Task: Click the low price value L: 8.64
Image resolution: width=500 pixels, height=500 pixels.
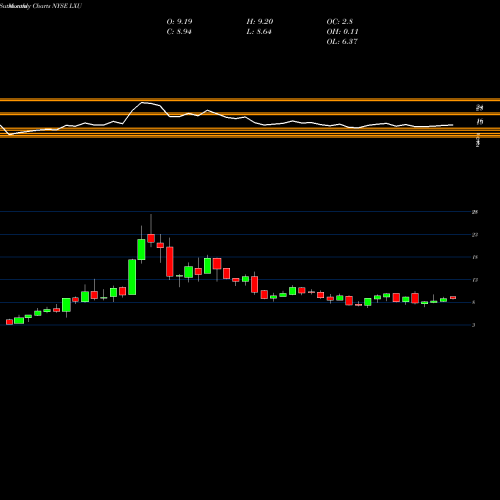Action: pyautogui.click(x=259, y=32)
